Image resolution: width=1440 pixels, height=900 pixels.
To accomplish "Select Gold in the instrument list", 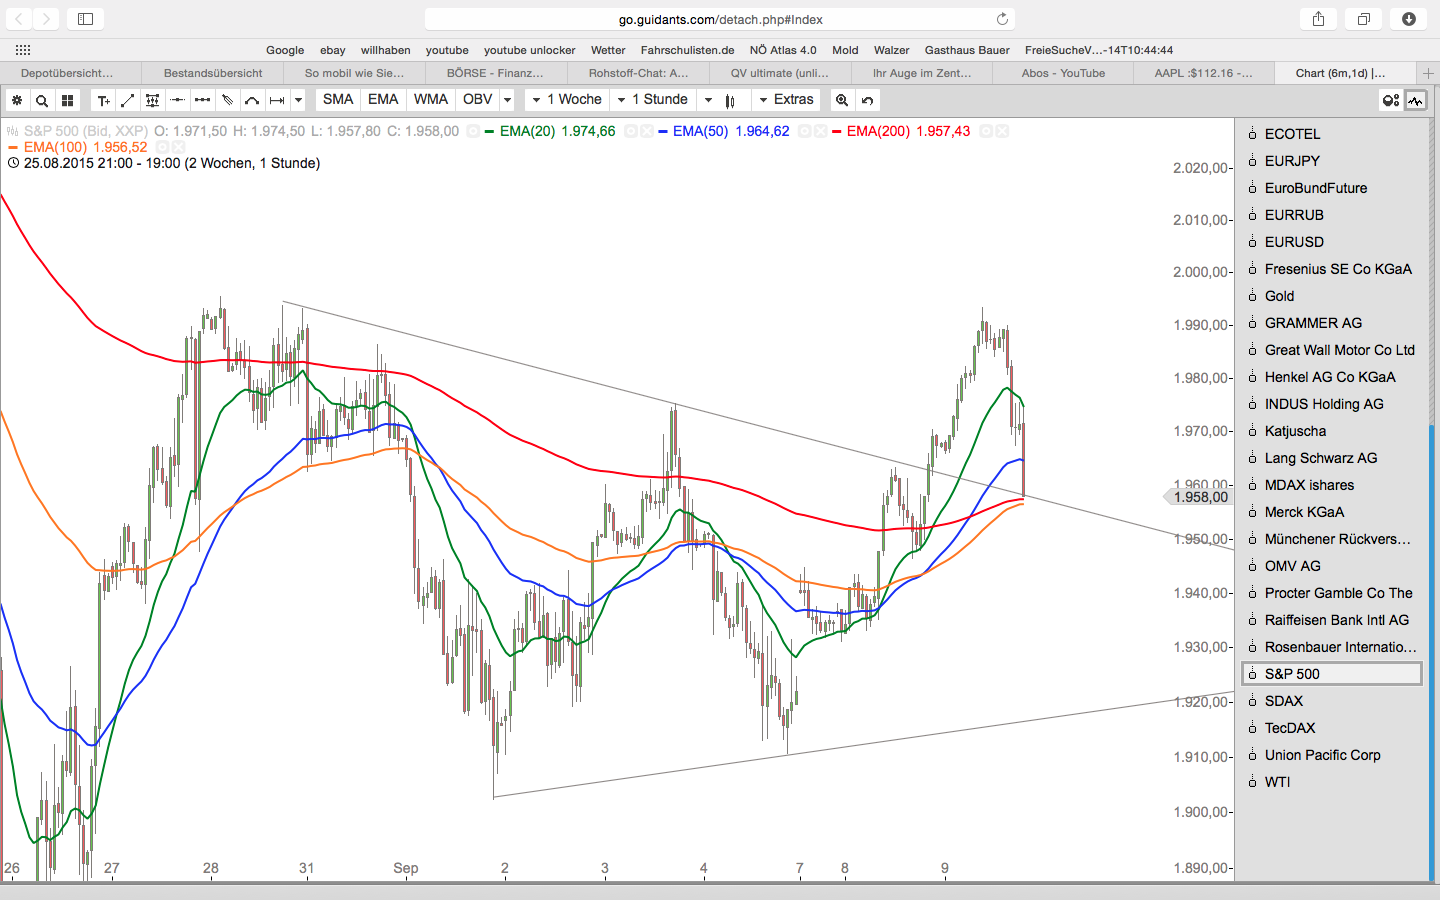I will click(1278, 296).
